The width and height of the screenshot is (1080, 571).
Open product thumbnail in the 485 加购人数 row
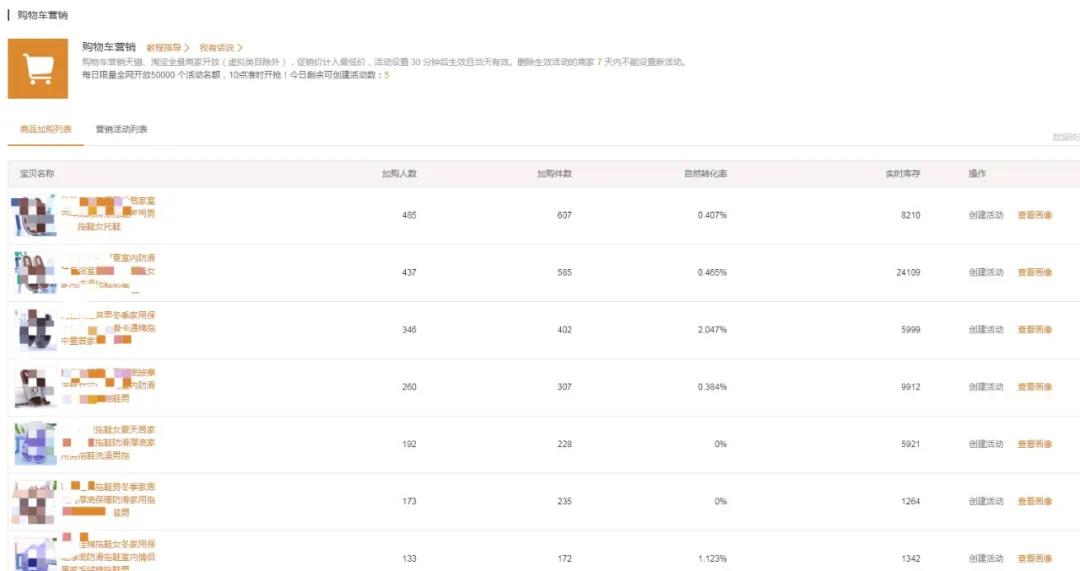click(x=34, y=215)
